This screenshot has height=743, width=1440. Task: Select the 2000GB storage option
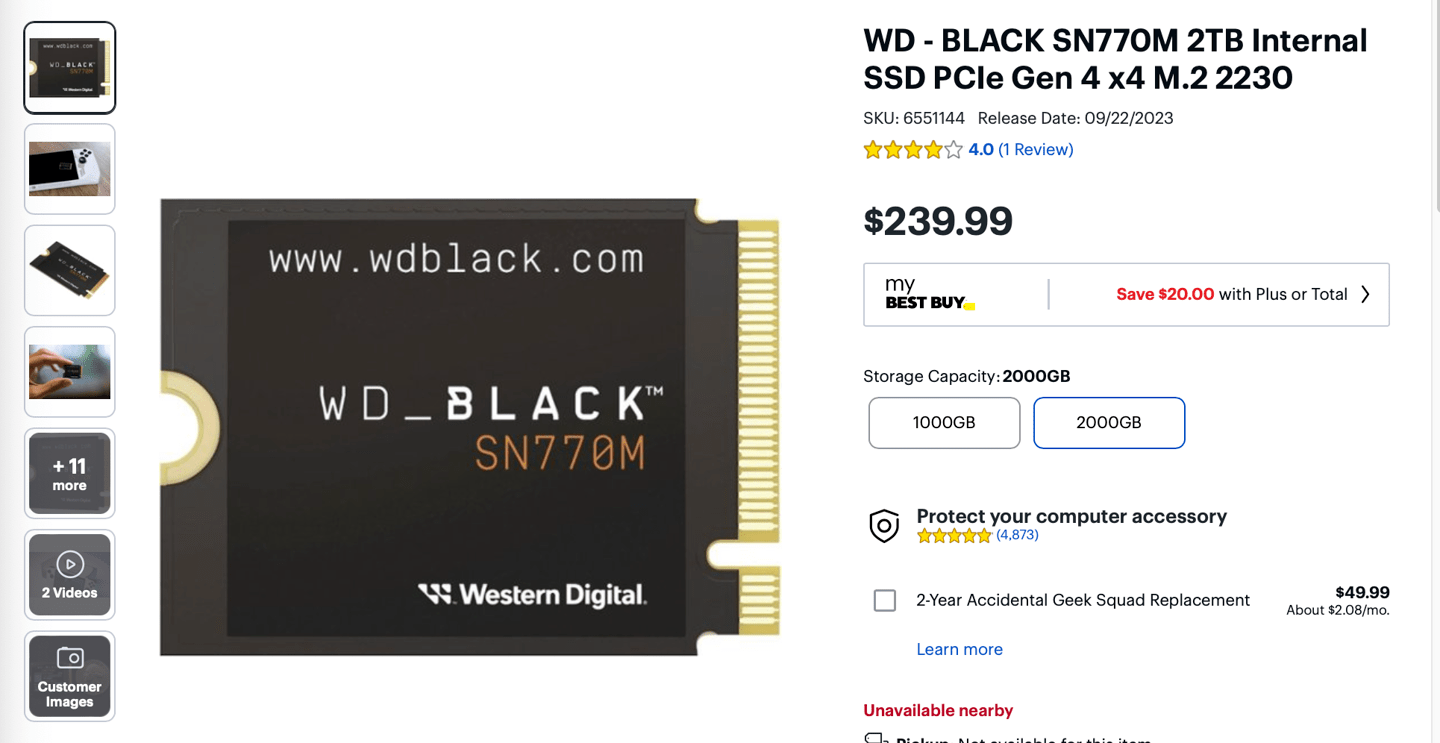pos(1109,422)
